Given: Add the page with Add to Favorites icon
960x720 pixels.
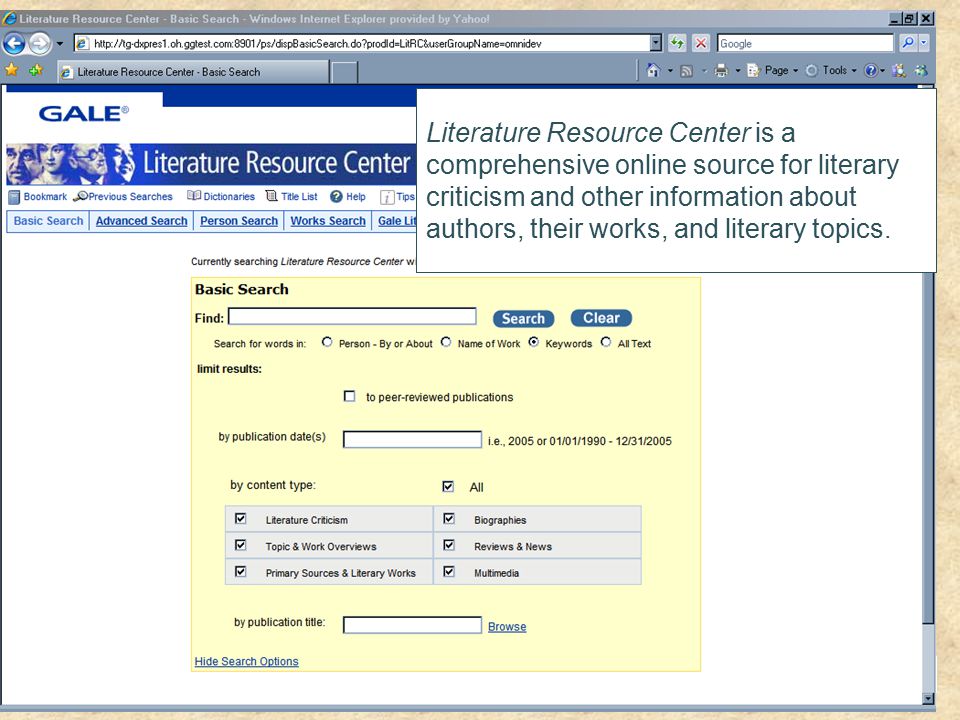Looking at the screenshot, I should coord(36,70).
